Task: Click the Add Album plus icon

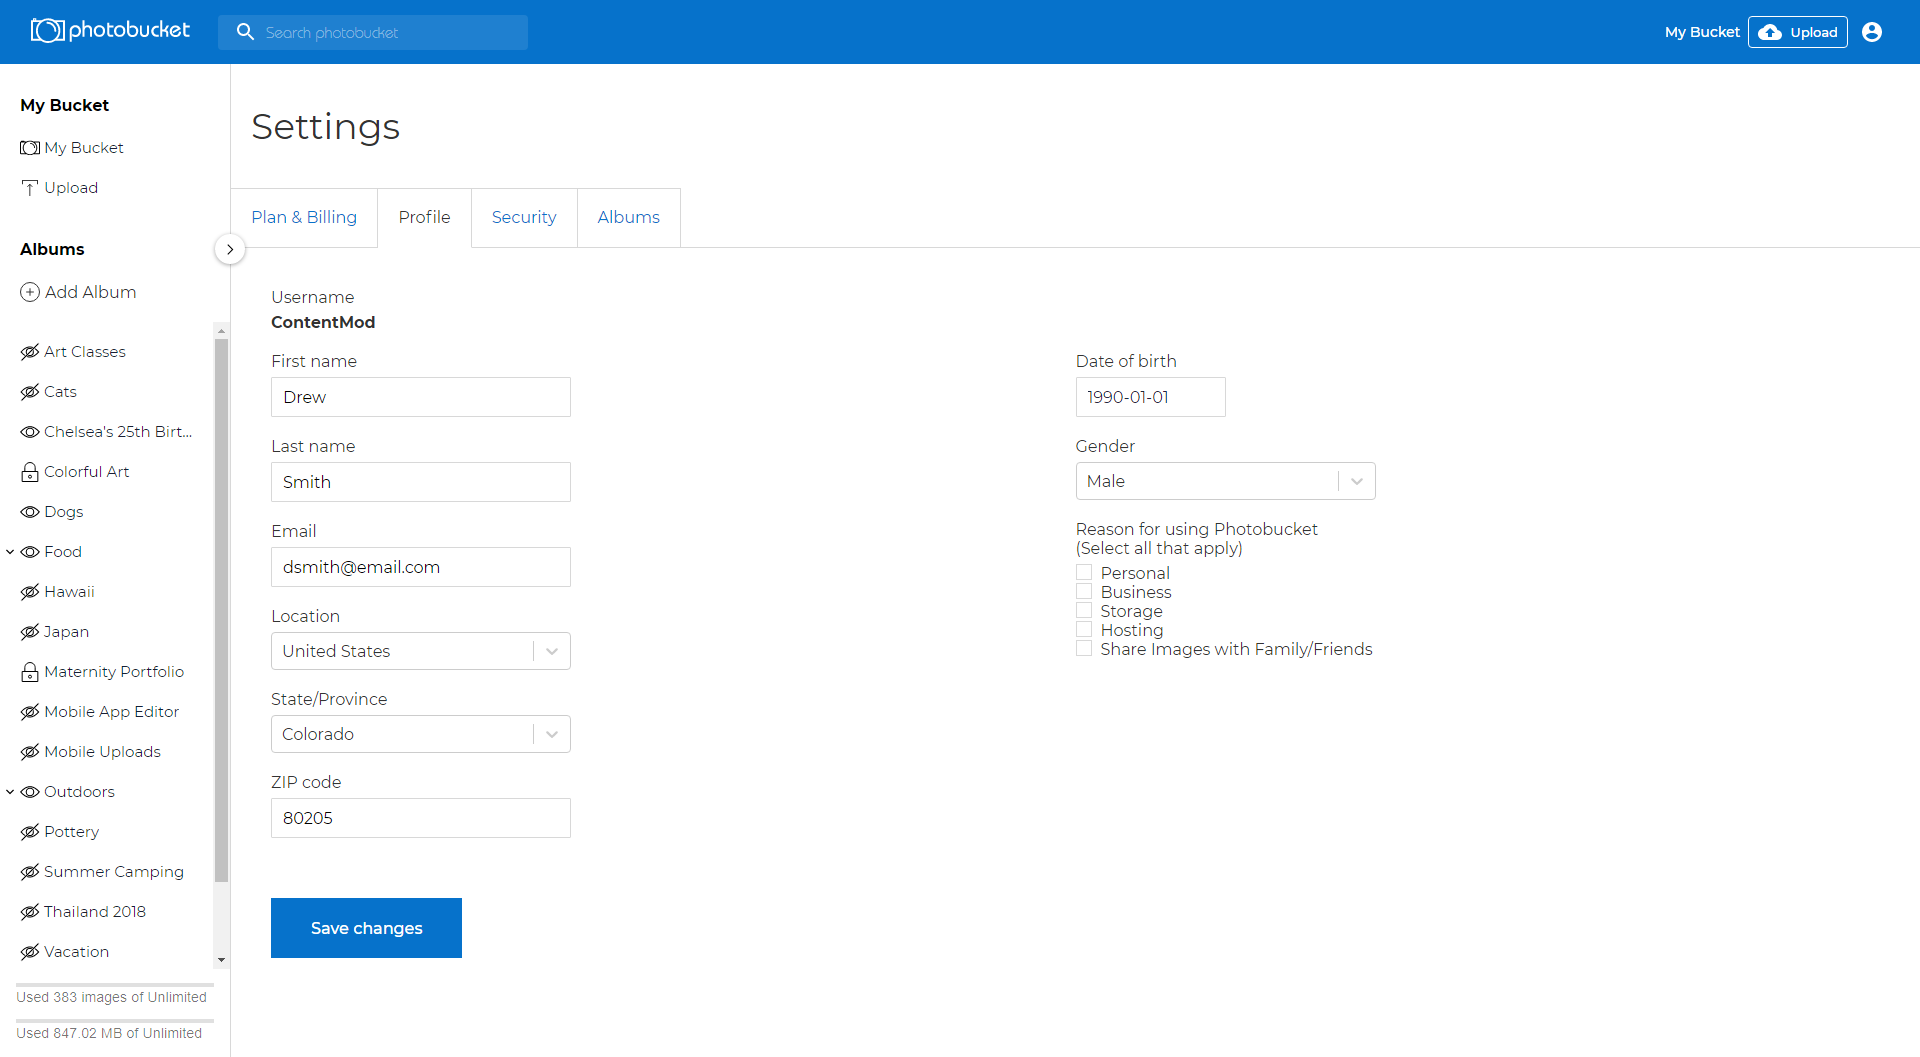Action: tap(30, 292)
